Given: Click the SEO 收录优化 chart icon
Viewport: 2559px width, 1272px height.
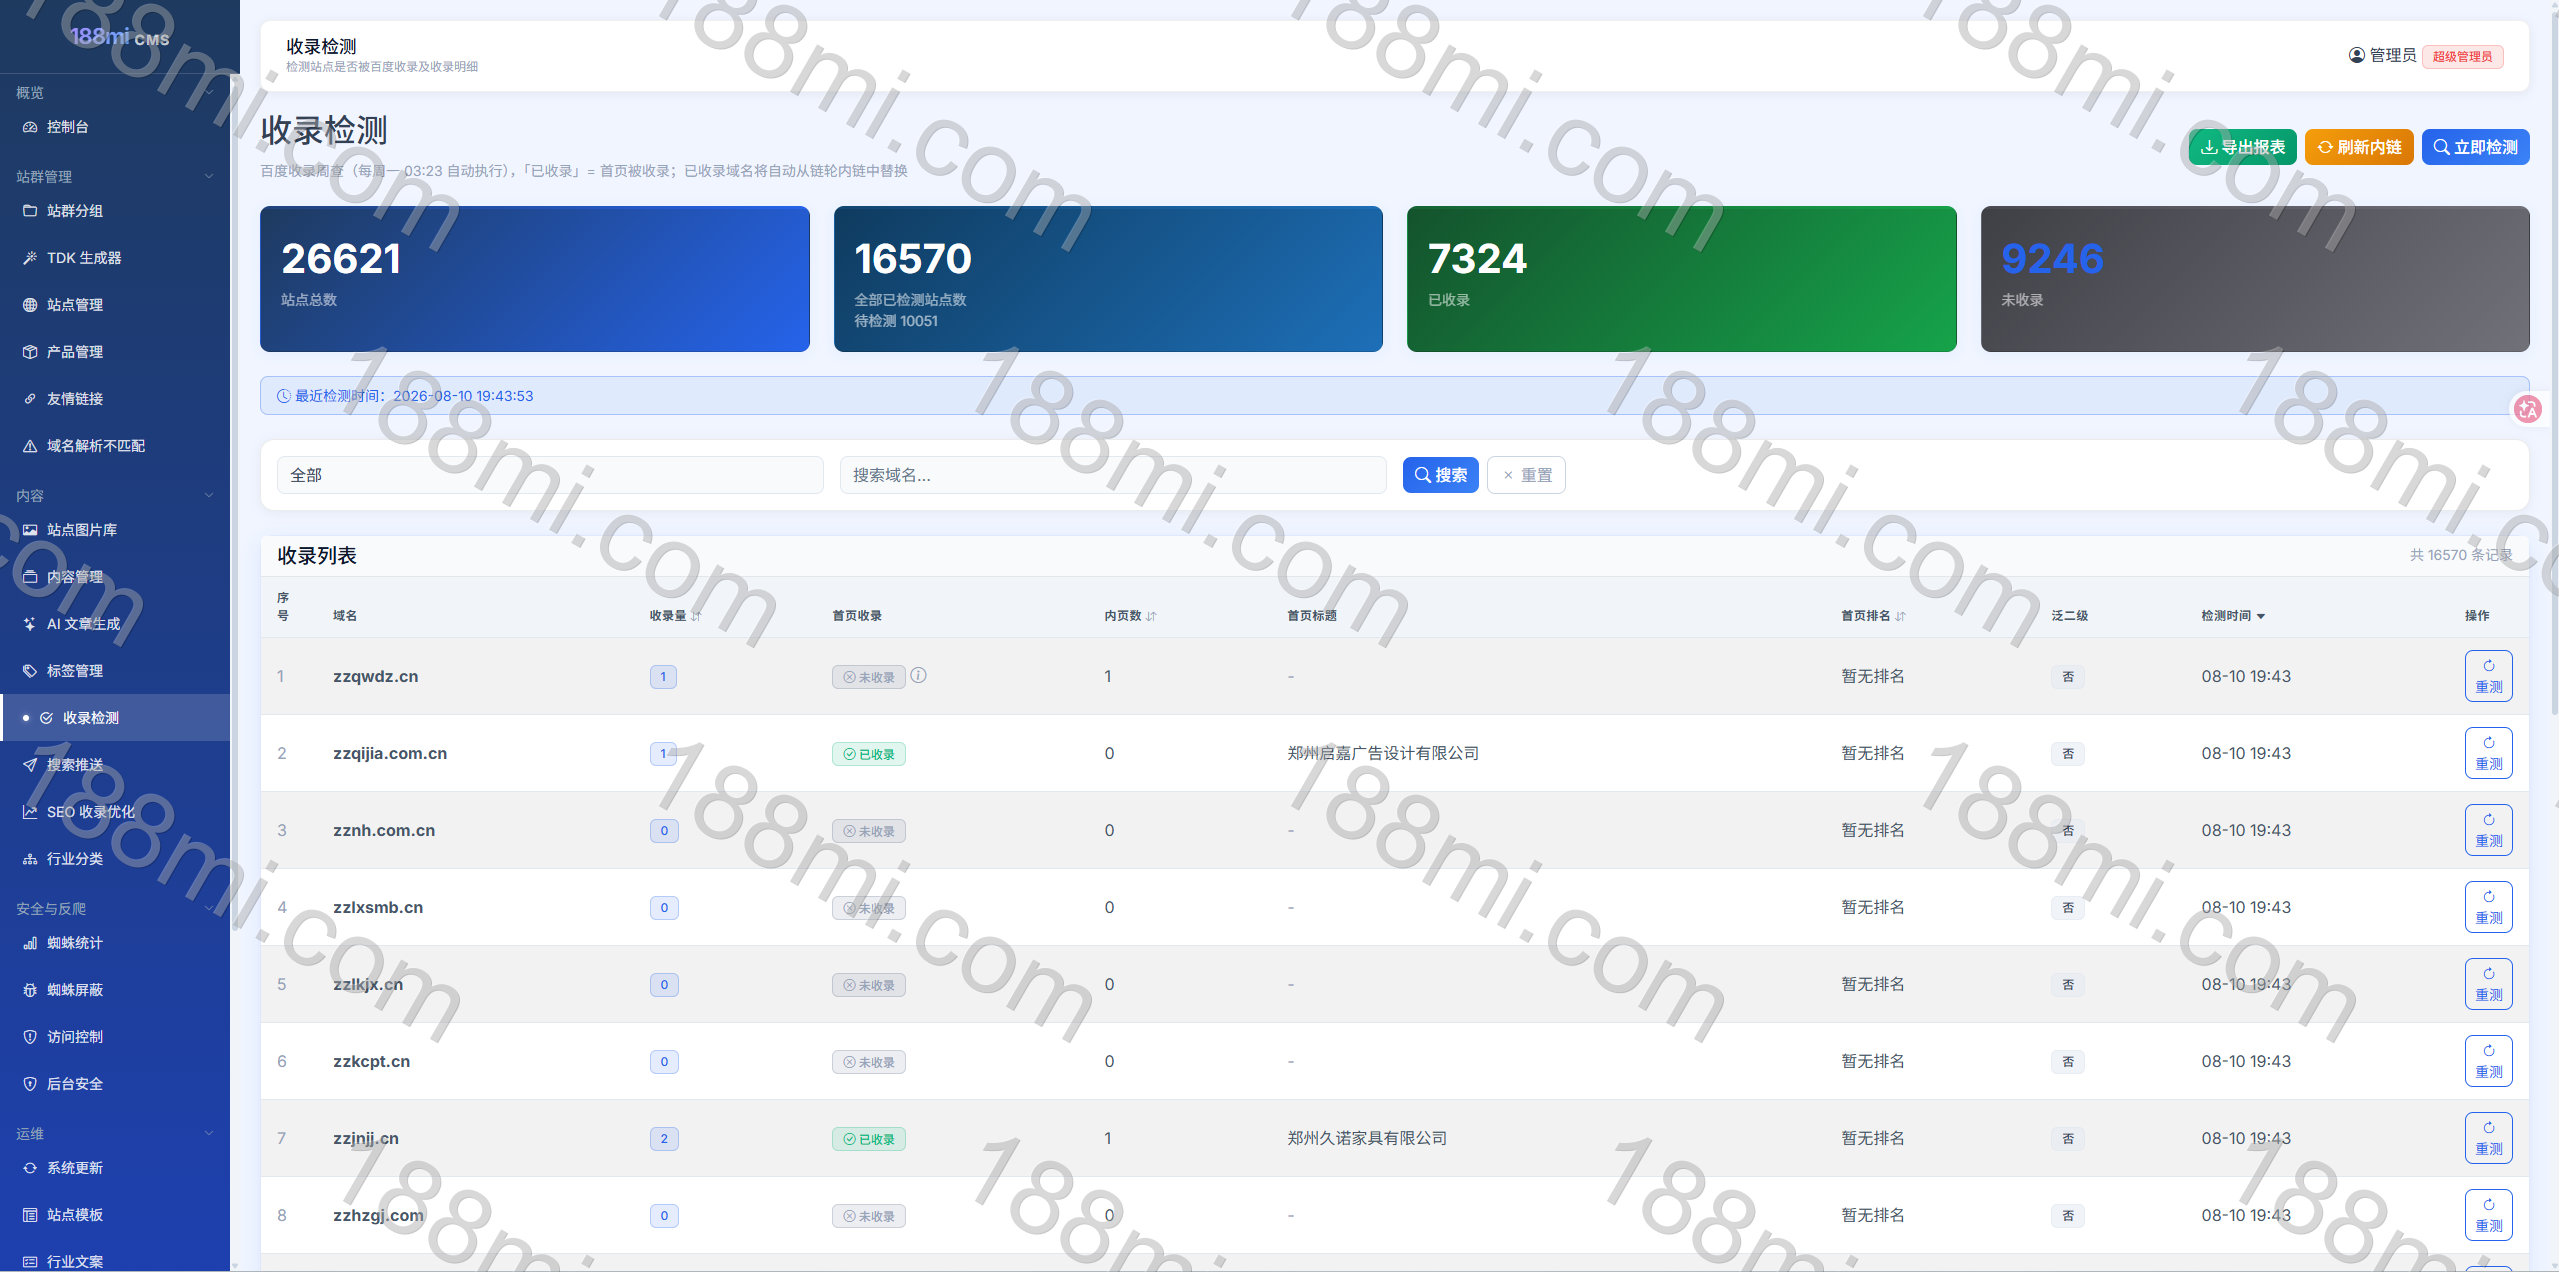Looking at the screenshot, I should coord(30,812).
